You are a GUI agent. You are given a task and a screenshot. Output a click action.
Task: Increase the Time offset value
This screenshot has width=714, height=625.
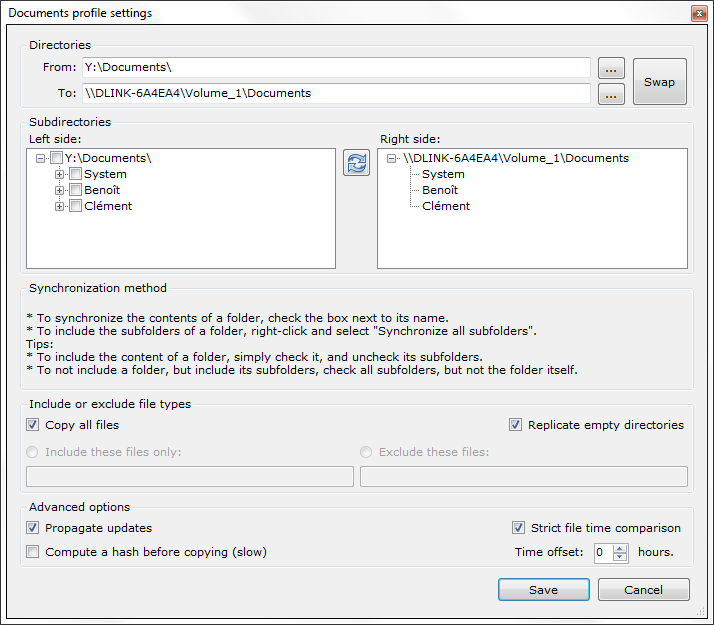click(620, 548)
